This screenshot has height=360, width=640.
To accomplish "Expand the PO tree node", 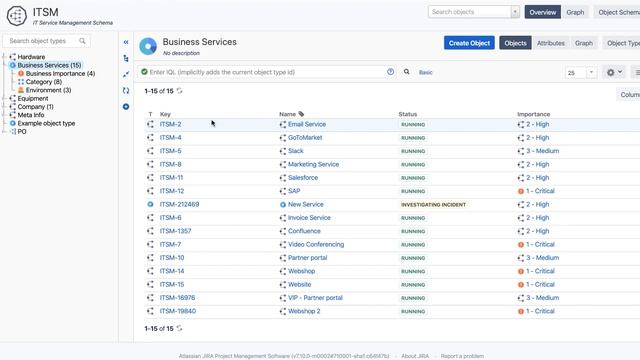I will click(x=4, y=131).
